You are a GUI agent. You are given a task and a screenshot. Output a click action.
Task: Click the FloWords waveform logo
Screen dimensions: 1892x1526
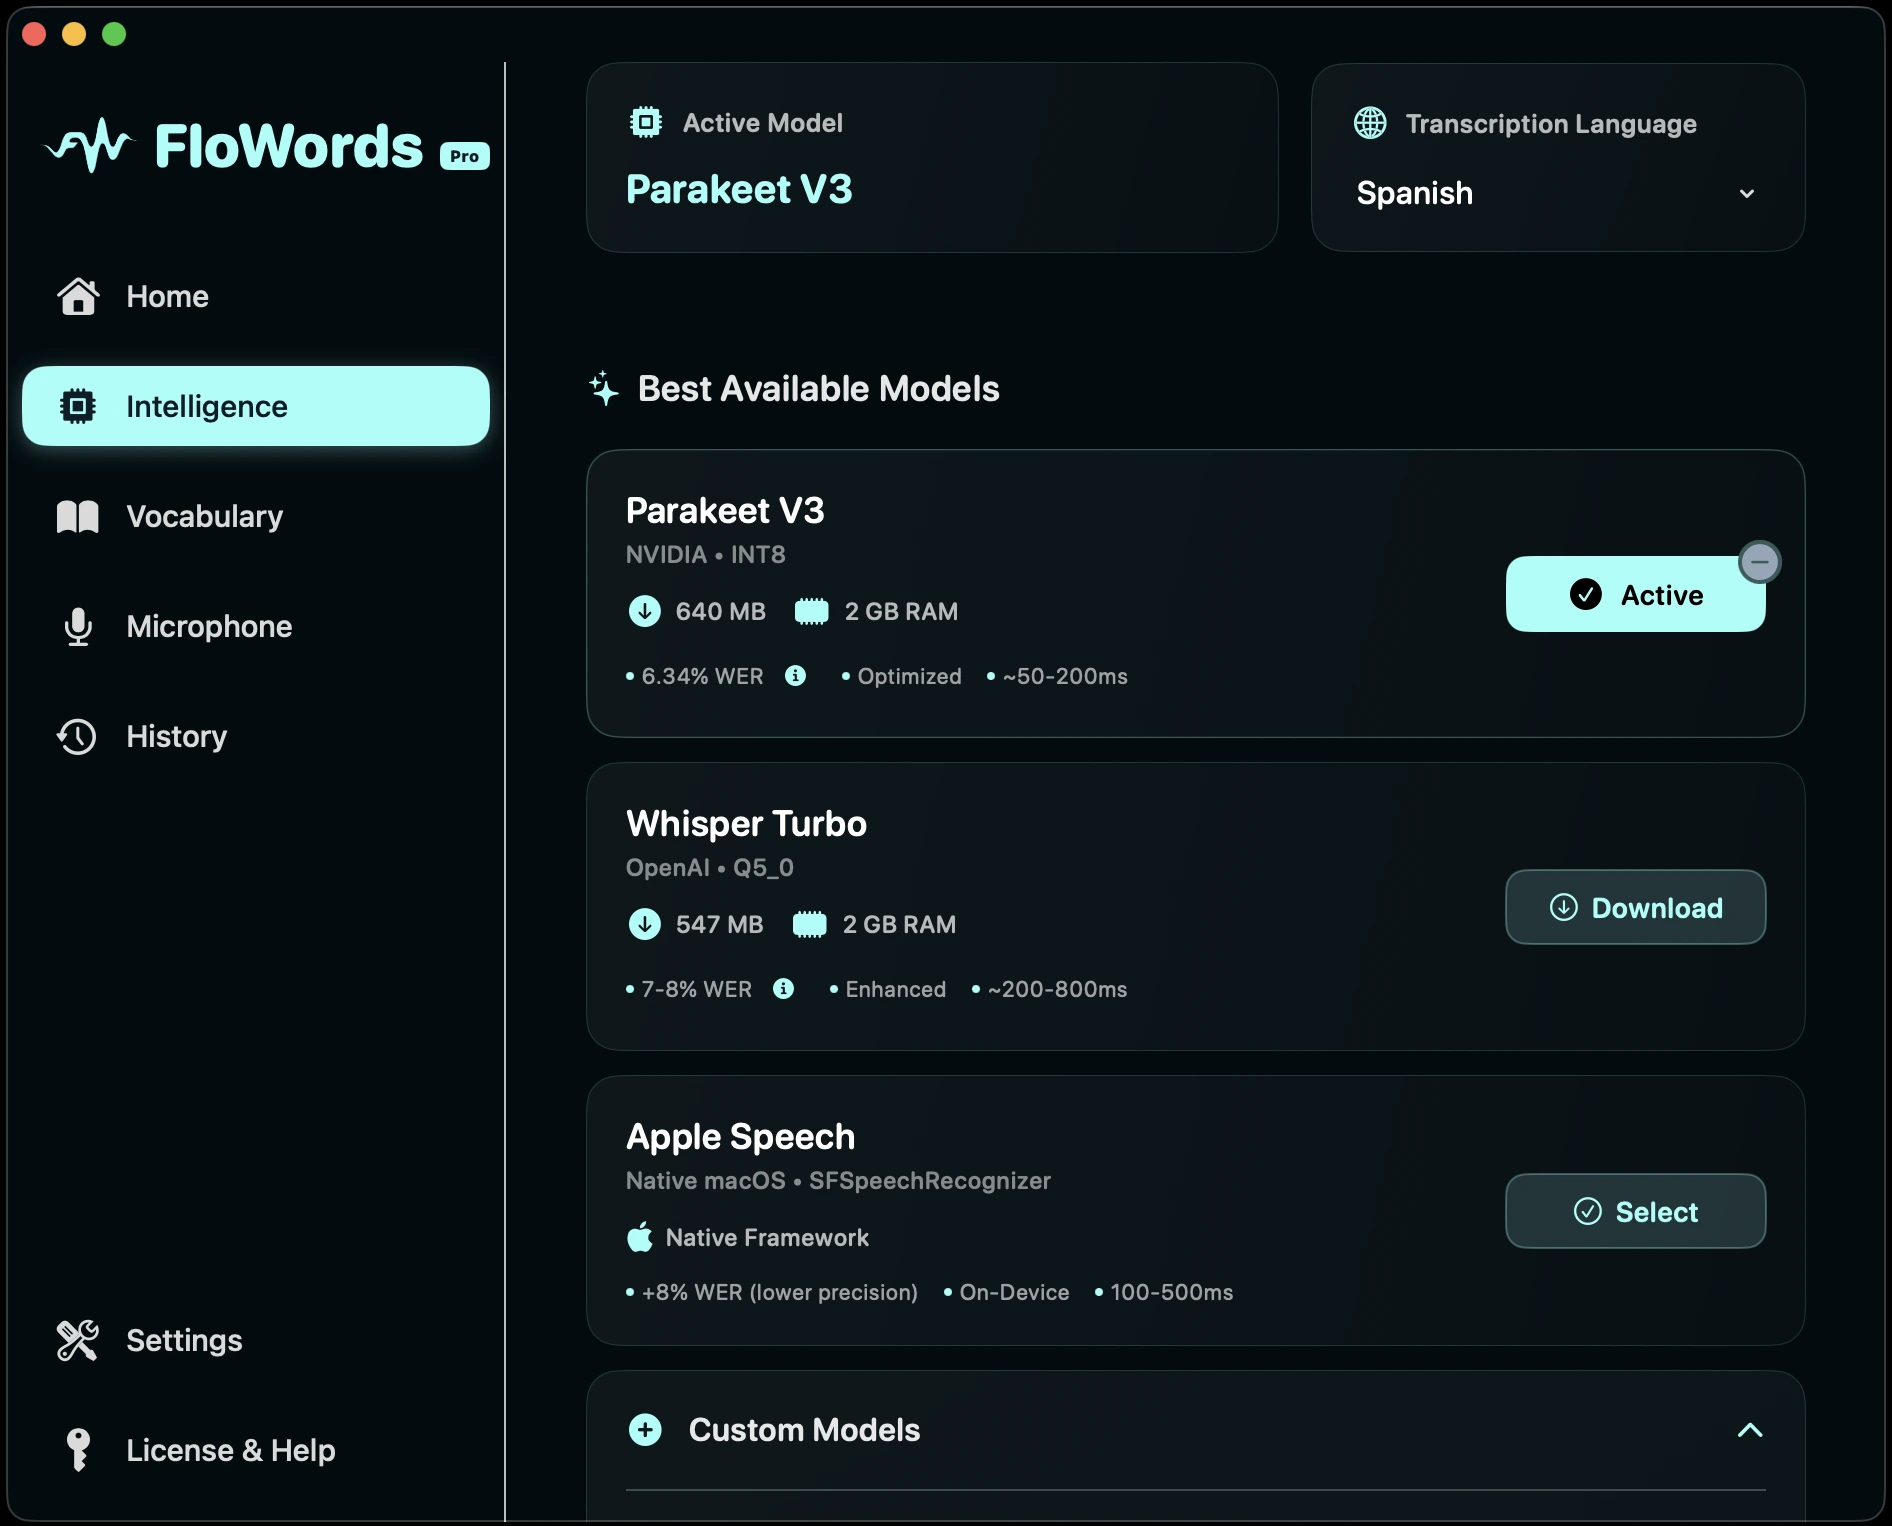click(x=88, y=145)
